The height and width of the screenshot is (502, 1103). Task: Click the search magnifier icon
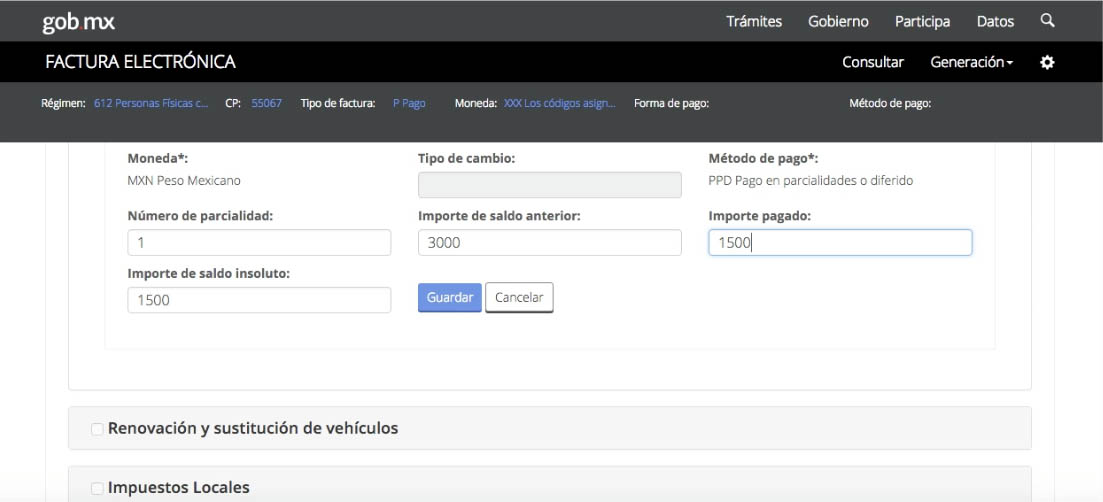(1047, 21)
